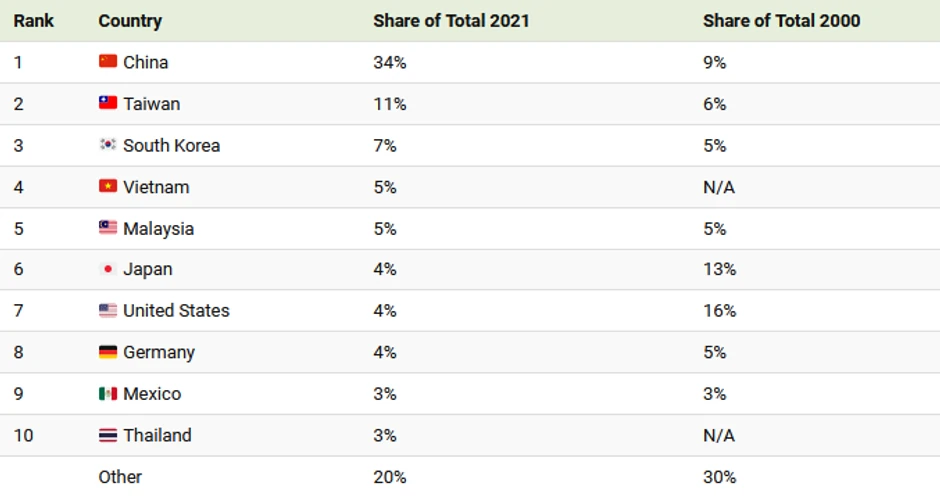
Task: Click the Country column header
Action: [x=130, y=20]
